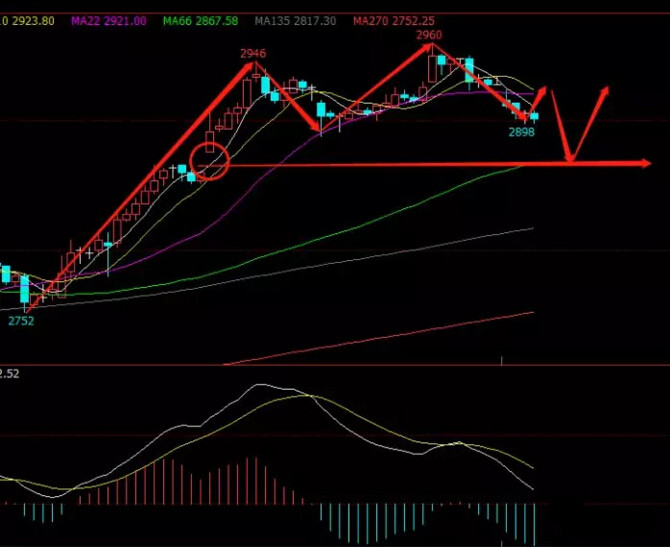The width and height of the screenshot is (670, 547).
Task: Select the MA270 2752.25 indicator label
Action: click(x=394, y=21)
